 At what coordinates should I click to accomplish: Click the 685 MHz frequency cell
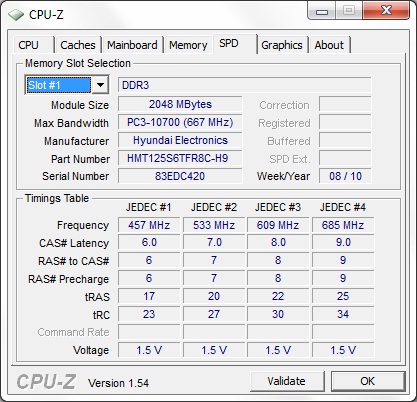(343, 225)
